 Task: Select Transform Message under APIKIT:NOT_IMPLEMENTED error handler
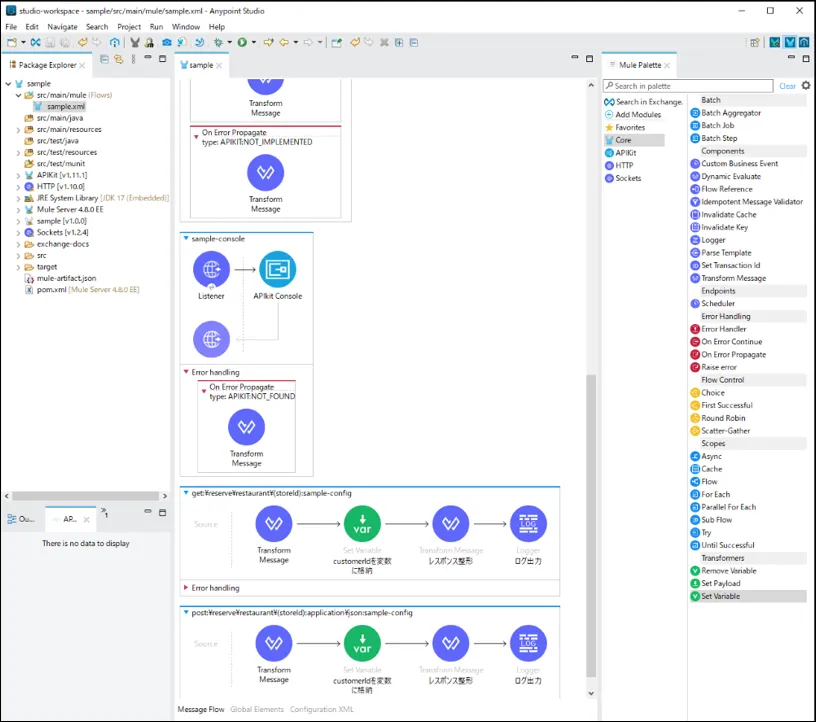(265, 173)
